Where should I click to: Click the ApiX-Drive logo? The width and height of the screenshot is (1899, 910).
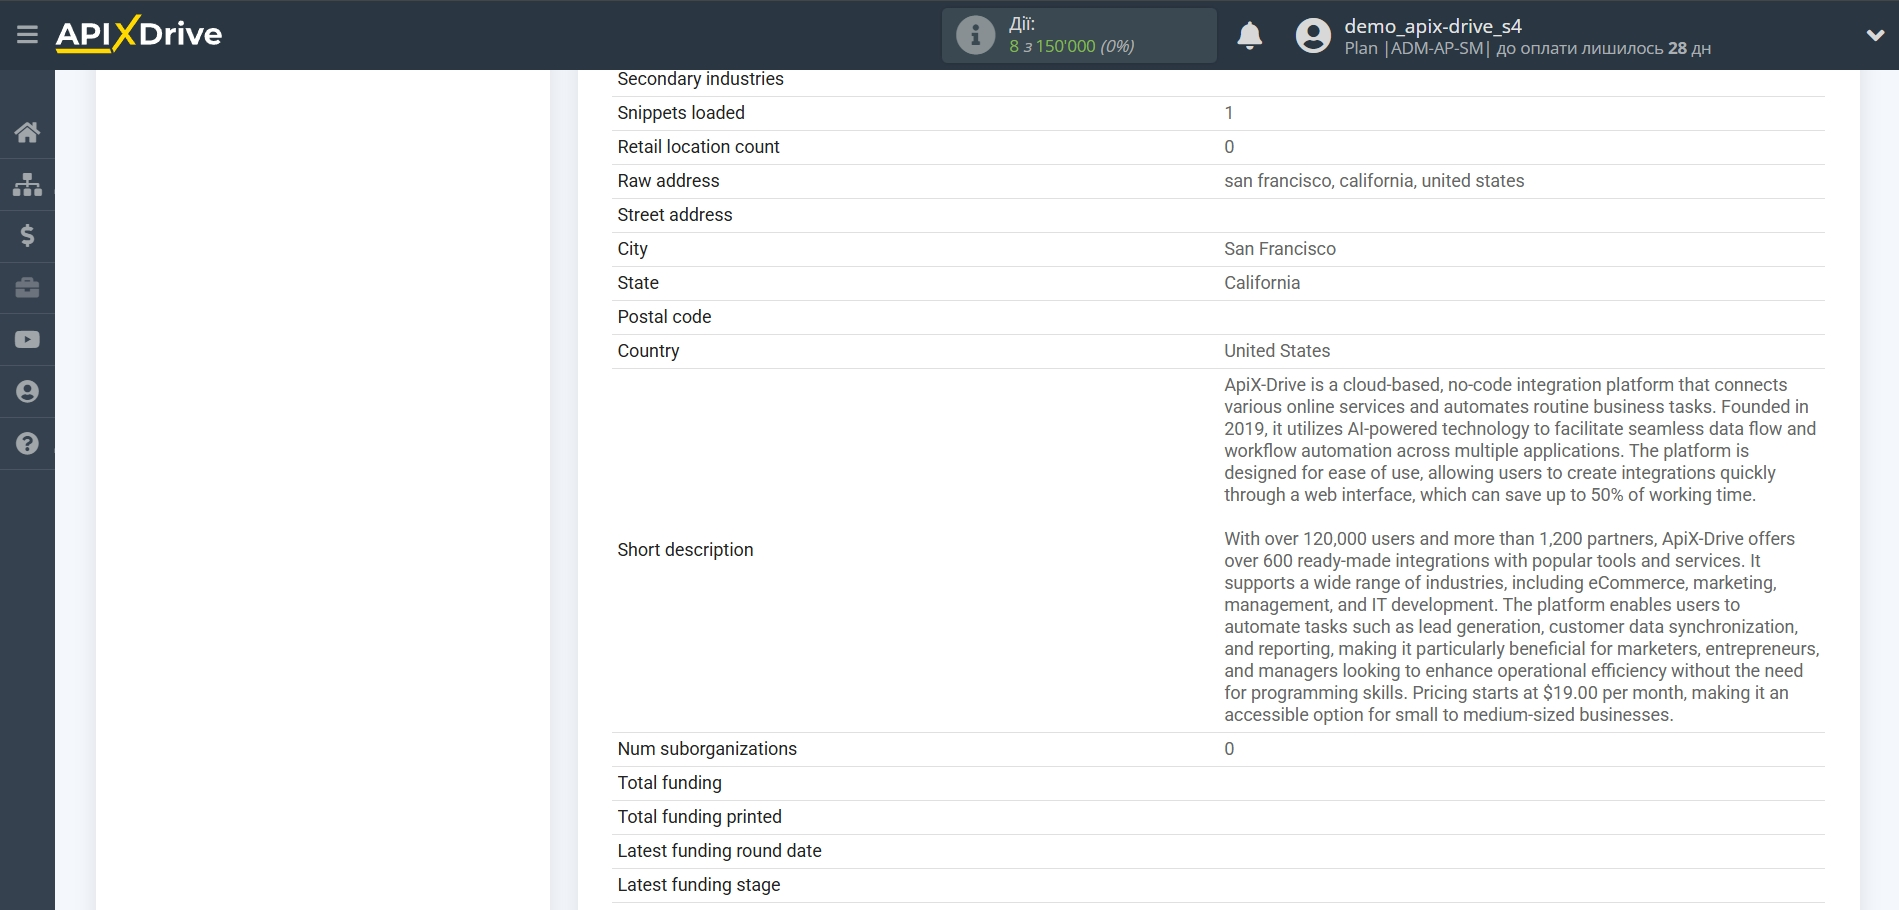[139, 34]
